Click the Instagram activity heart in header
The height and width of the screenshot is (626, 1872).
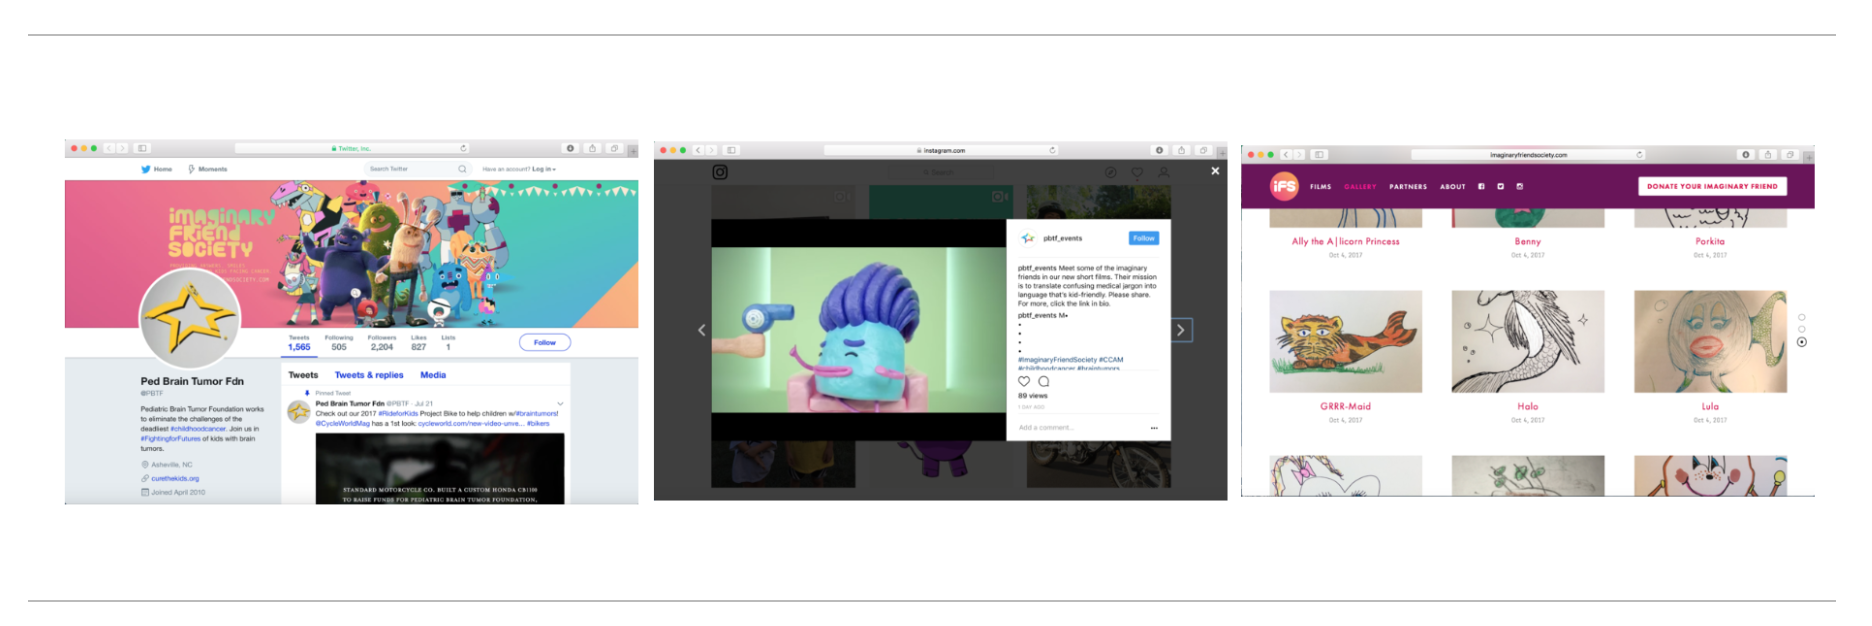(1137, 172)
